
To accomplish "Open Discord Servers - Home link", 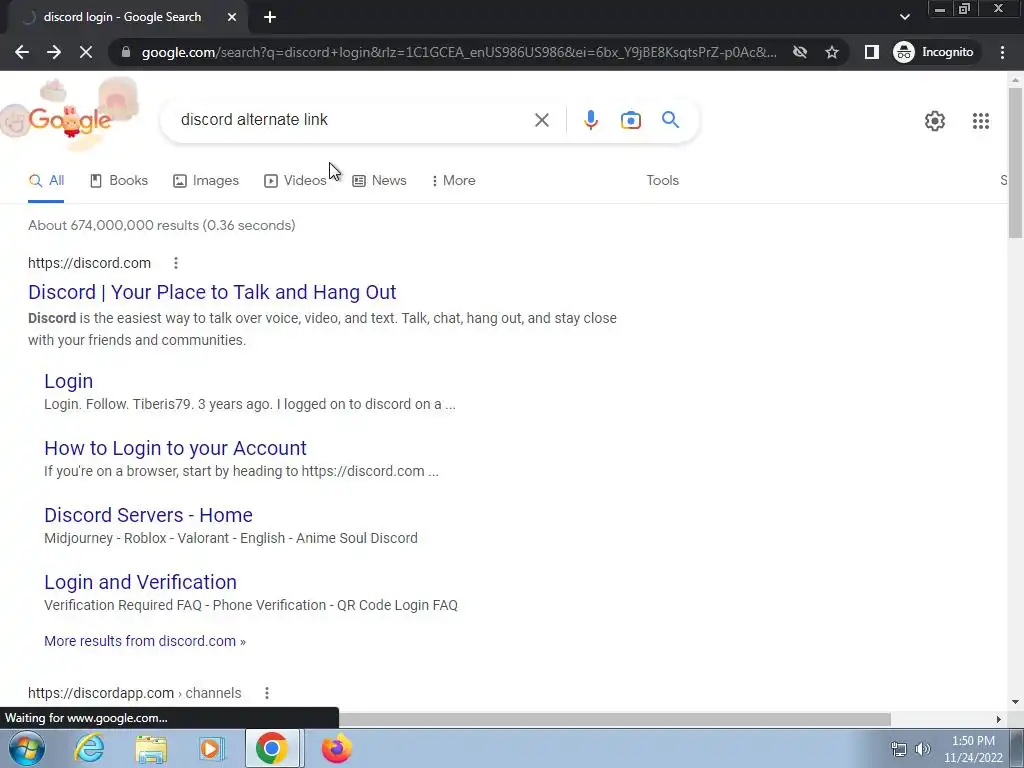I will 148,515.
